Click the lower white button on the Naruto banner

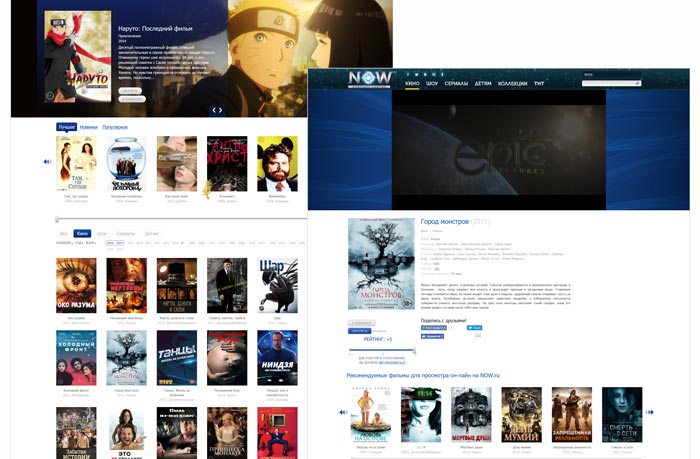click(132, 99)
